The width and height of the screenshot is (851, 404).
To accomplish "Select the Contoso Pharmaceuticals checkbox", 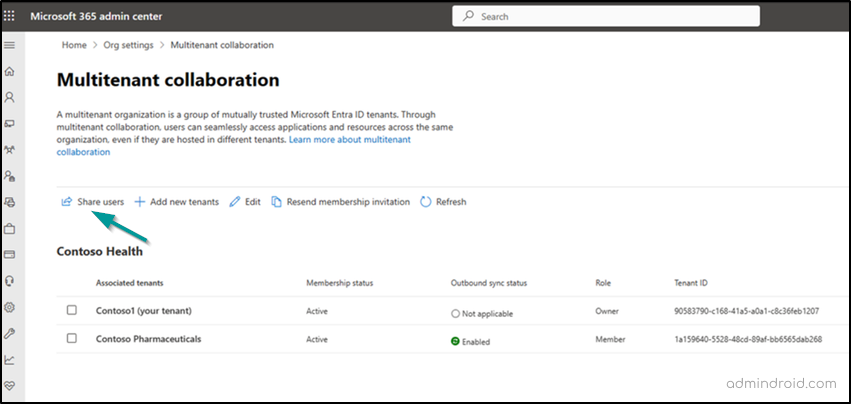I will (x=72, y=338).
